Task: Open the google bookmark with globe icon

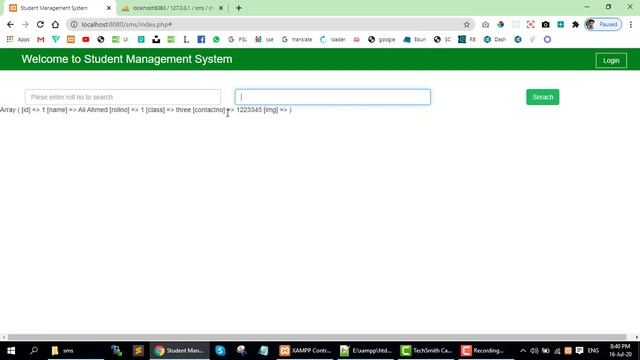Action: coord(382,40)
